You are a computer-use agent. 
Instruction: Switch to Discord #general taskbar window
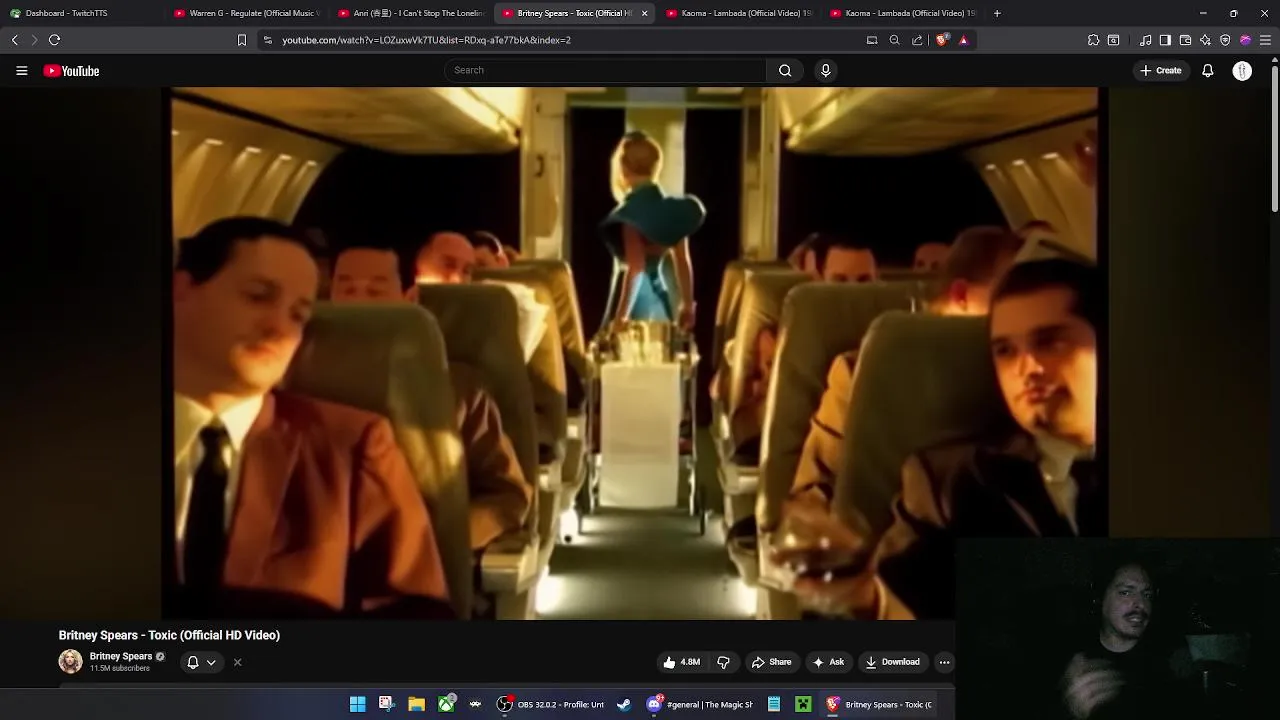700,704
